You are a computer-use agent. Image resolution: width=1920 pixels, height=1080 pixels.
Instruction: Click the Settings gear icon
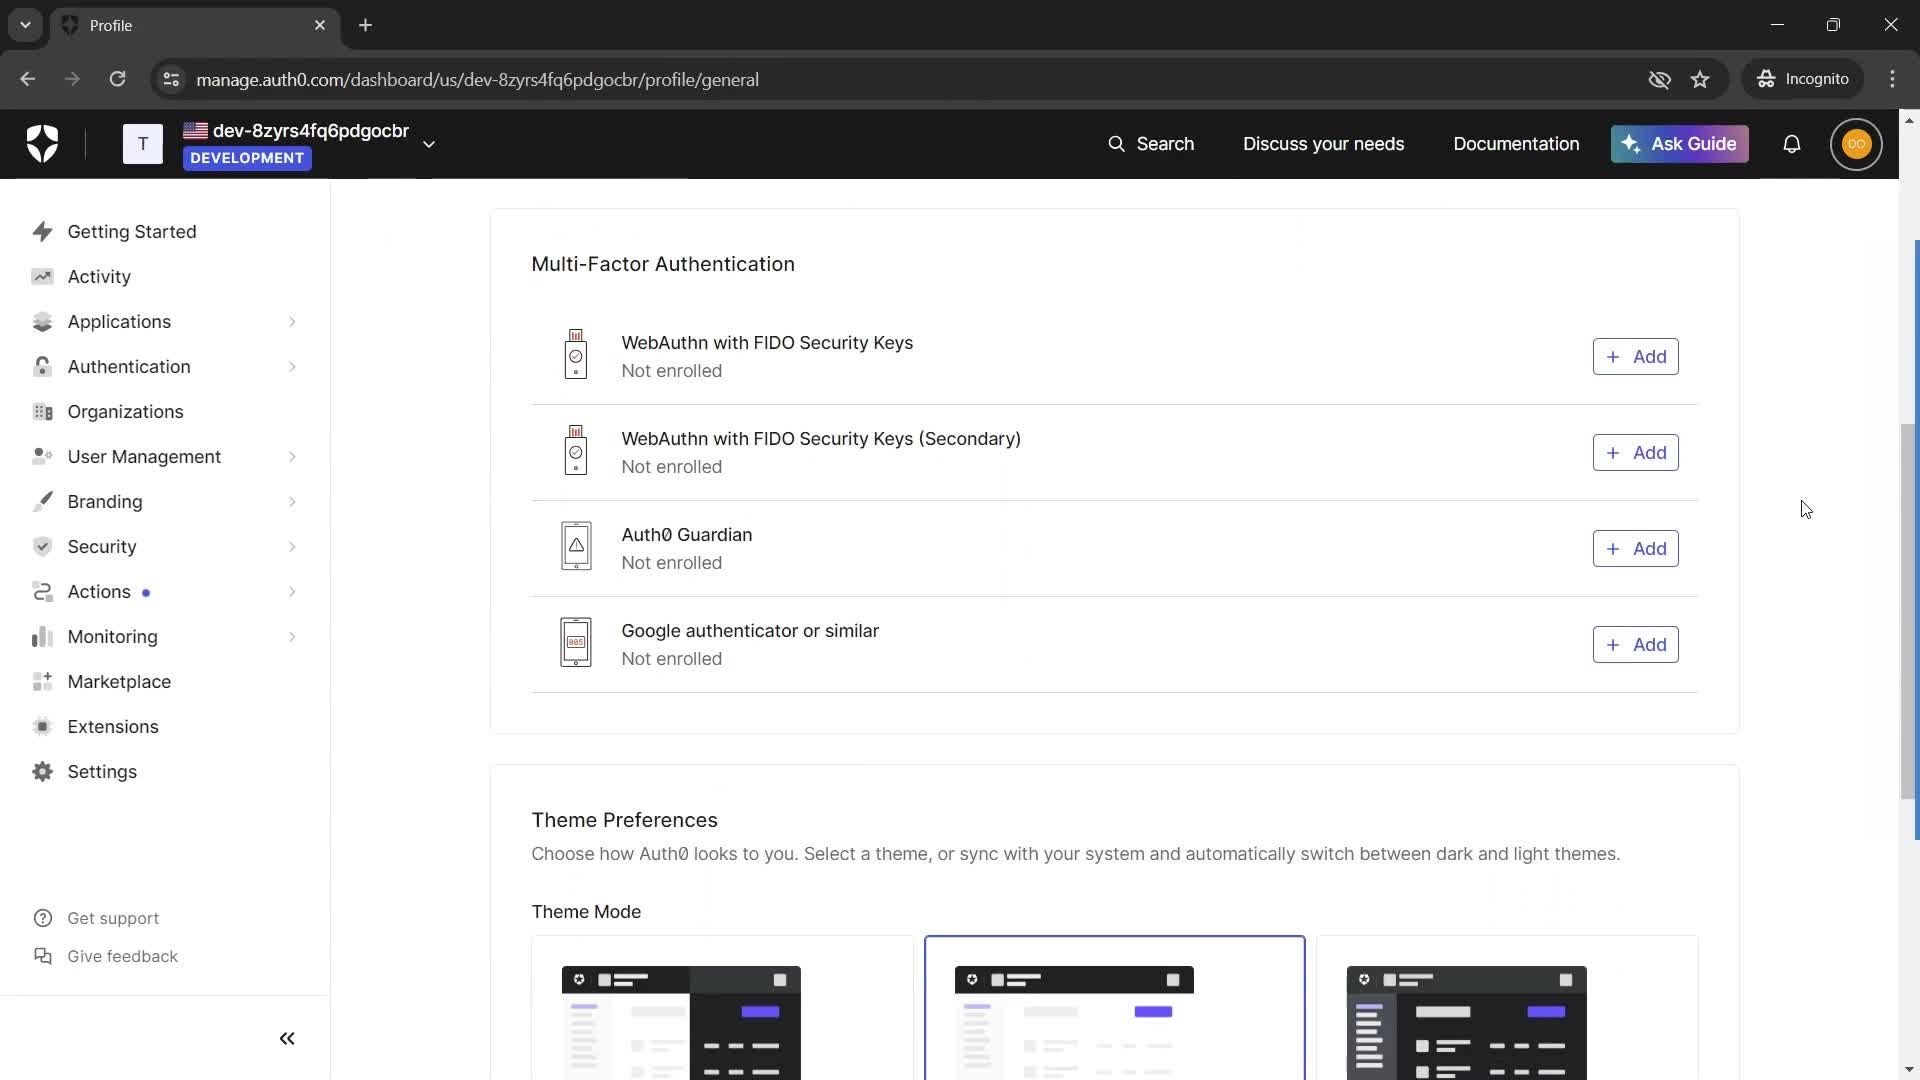42,772
